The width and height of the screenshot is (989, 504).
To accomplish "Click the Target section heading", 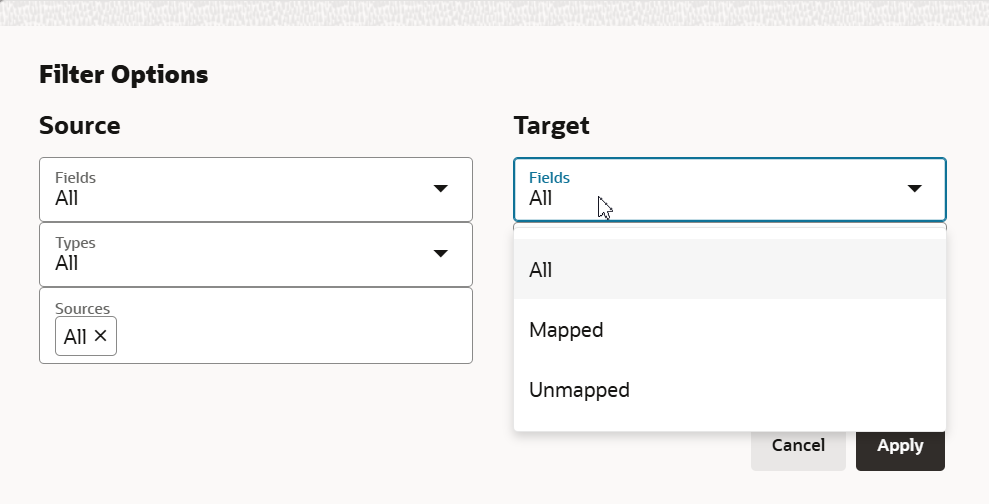I will [551, 125].
